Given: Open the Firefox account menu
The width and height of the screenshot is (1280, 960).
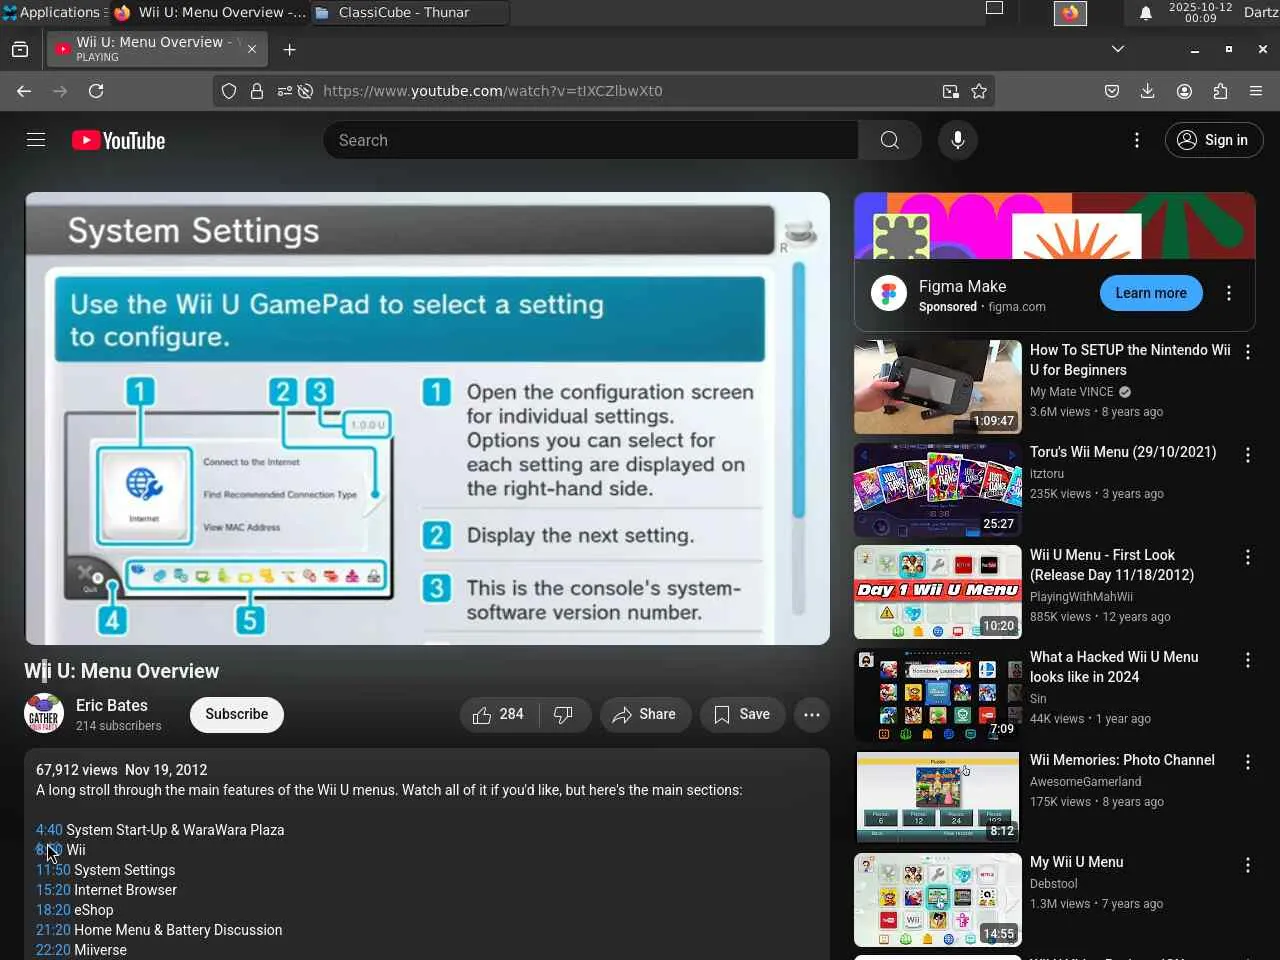Looking at the screenshot, I should (1184, 91).
